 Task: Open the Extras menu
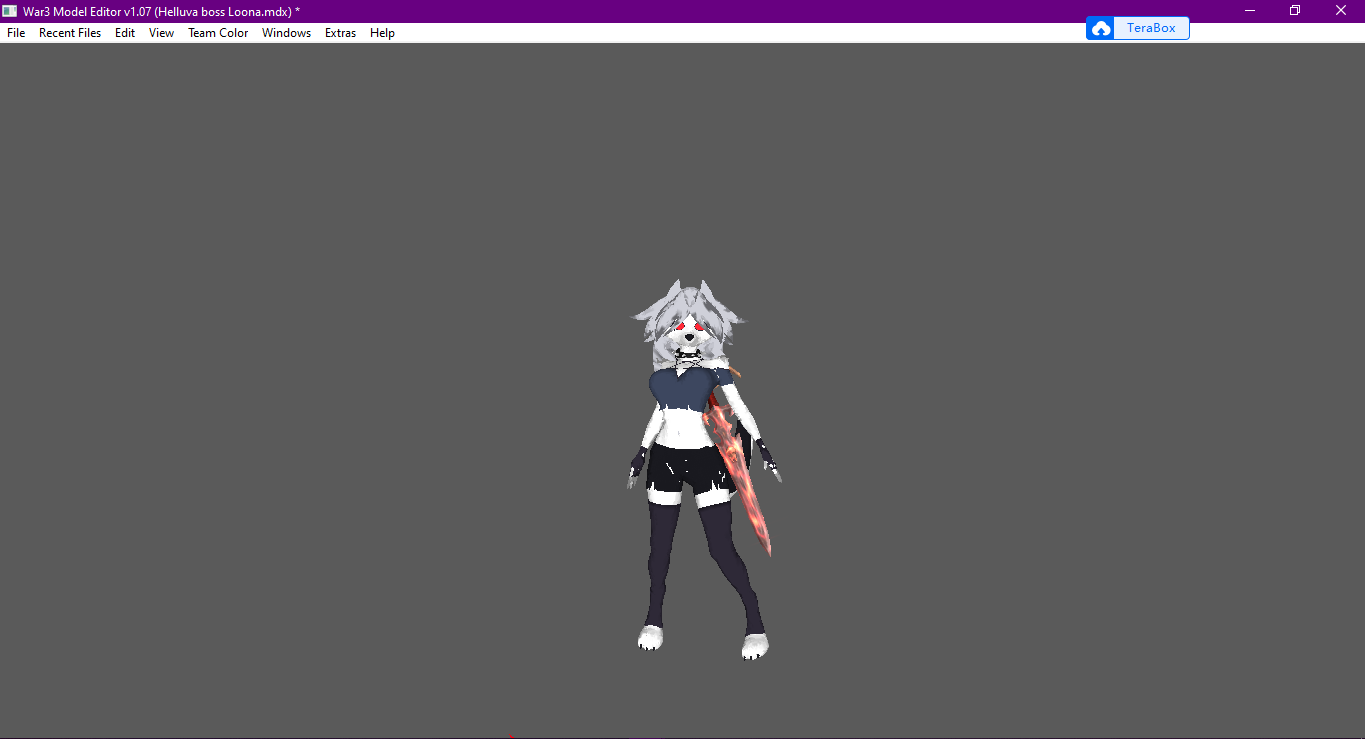(340, 33)
